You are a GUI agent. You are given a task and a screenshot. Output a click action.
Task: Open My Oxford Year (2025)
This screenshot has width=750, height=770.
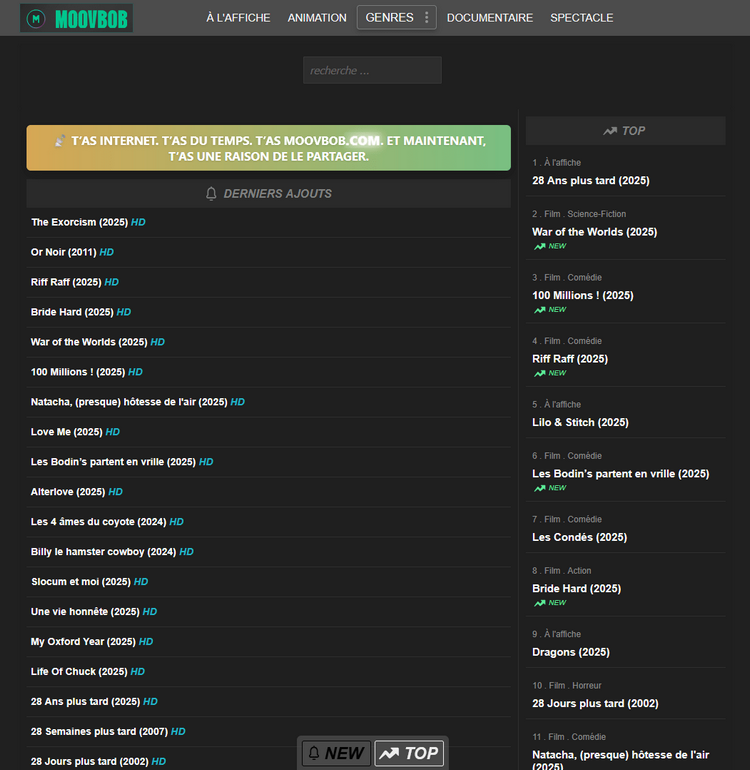click(x=83, y=641)
